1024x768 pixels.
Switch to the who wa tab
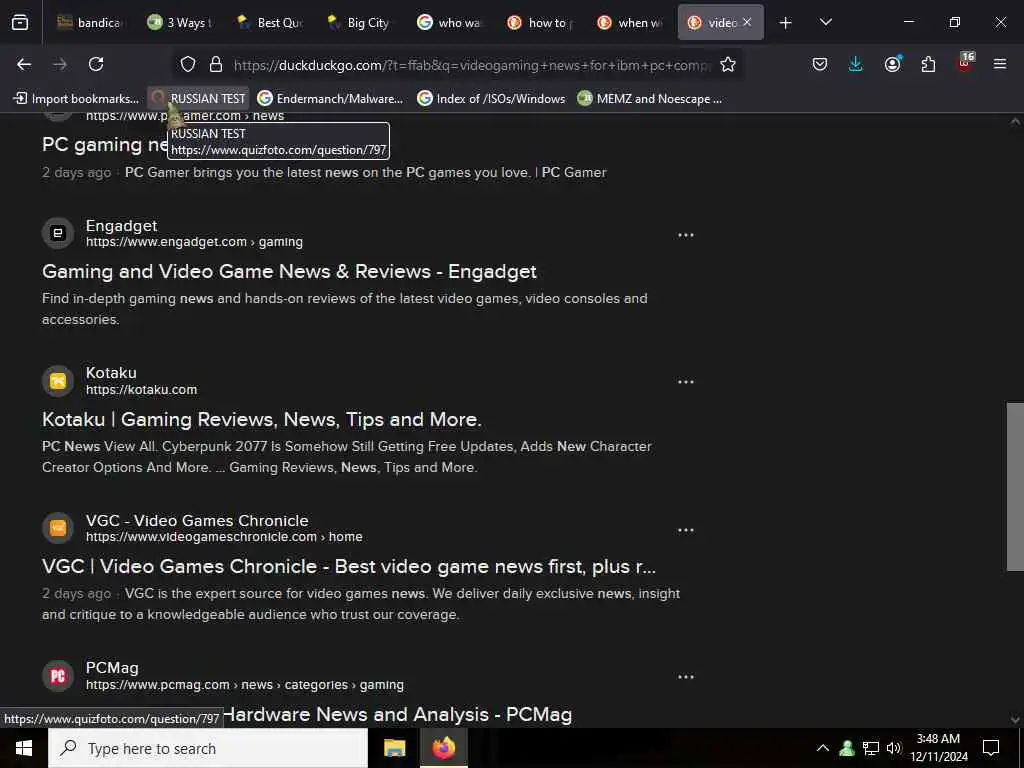click(449, 23)
